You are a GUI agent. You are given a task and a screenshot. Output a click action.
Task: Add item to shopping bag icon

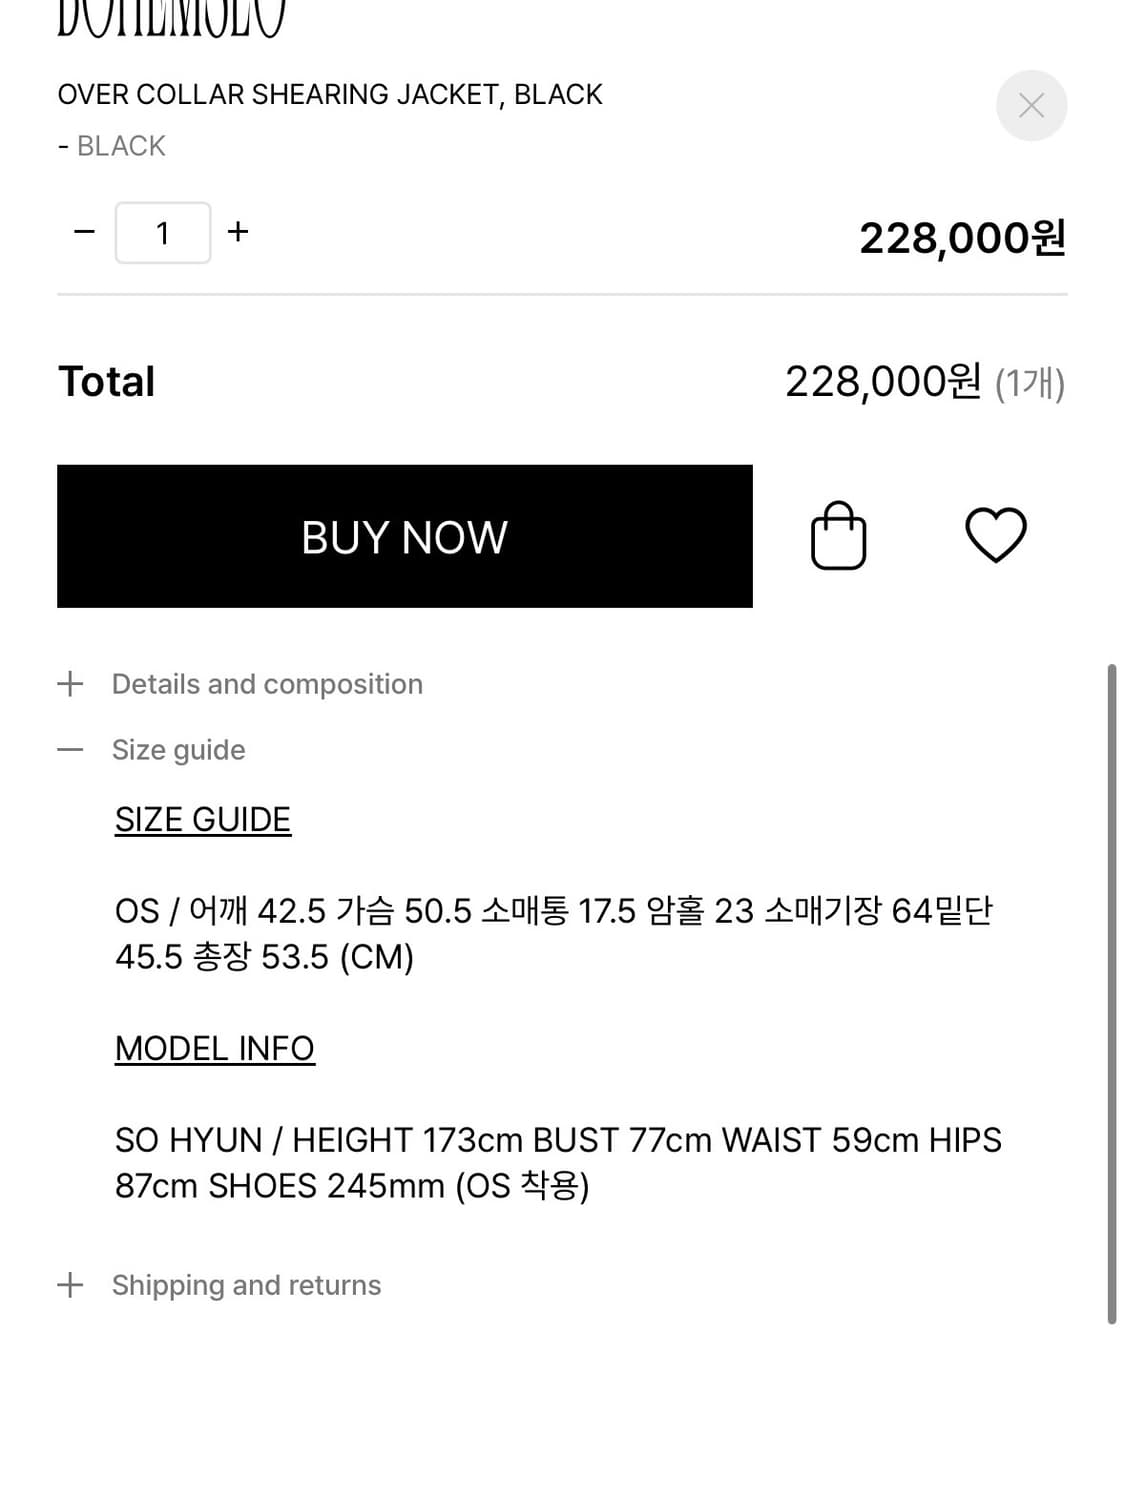[838, 536]
